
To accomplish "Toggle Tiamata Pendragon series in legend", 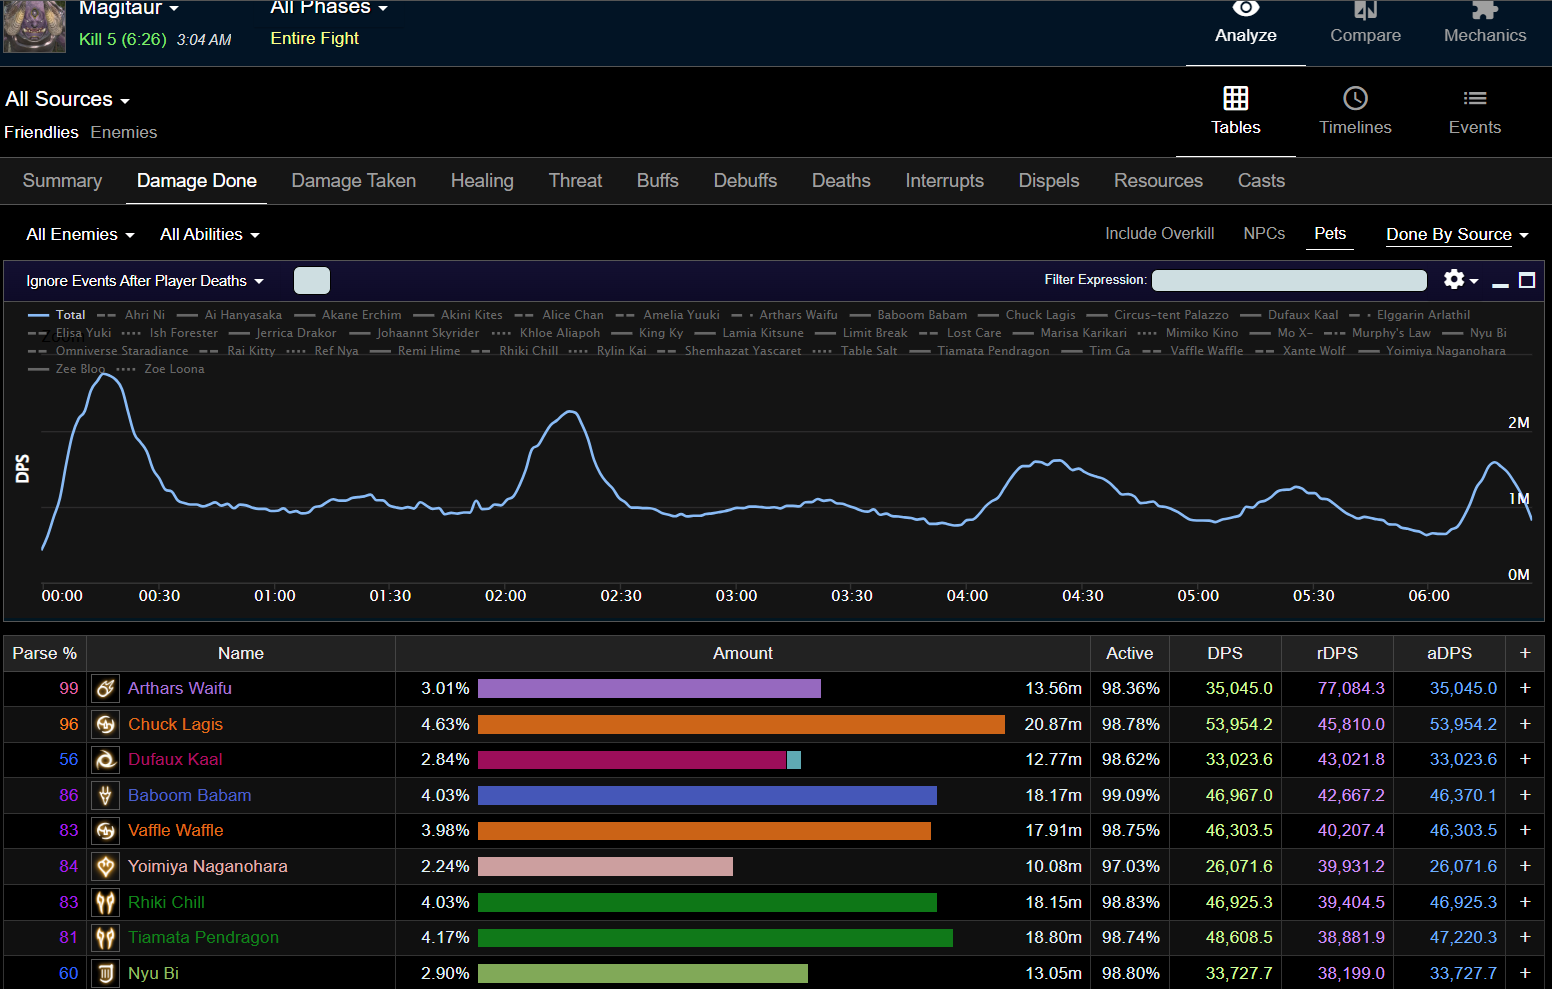I will click(x=980, y=351).
